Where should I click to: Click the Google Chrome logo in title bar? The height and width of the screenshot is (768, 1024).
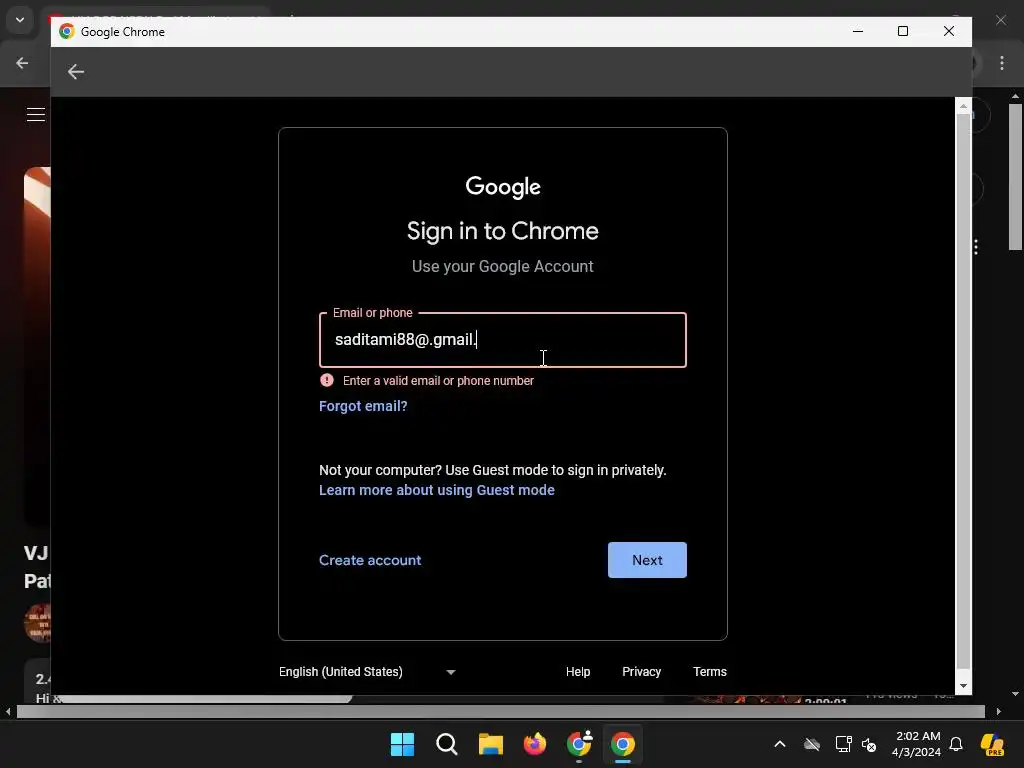pyautogui.click(x=67, y=31)
